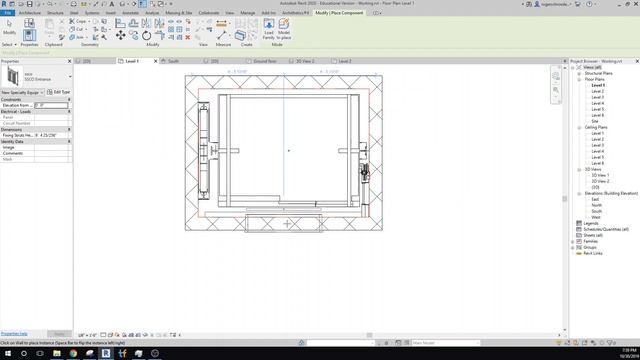Image resolution: width=640 pixels, height=360 pixels.
Task: Click Visual Style icon in view control bar
Action: point(110,335)
